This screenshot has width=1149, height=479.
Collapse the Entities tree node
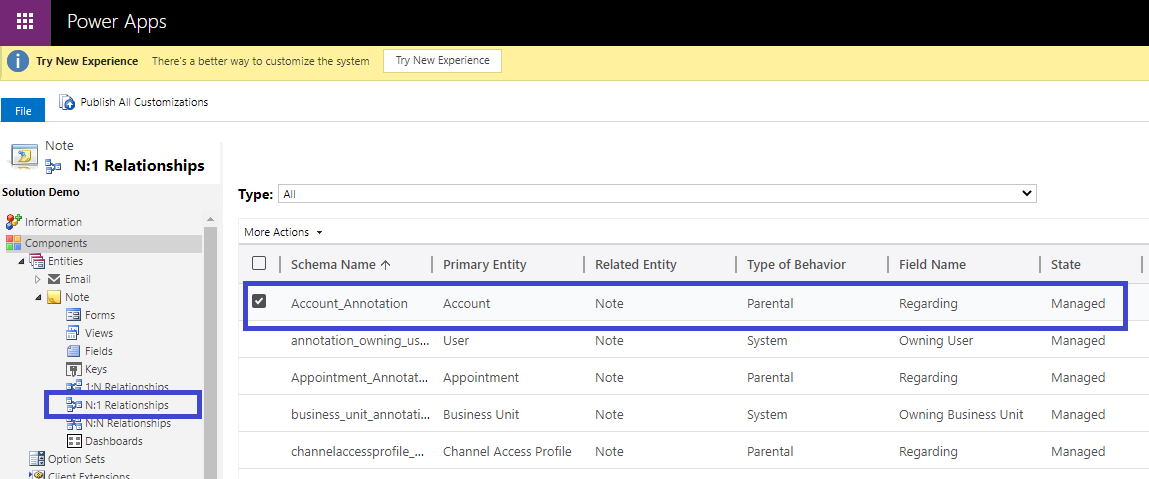(x=21, y=261)
